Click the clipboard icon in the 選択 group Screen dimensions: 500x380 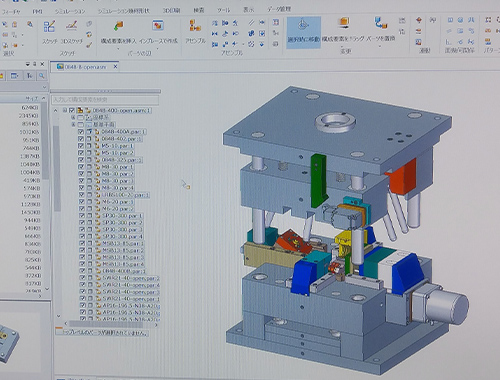[x=15, y=24]
